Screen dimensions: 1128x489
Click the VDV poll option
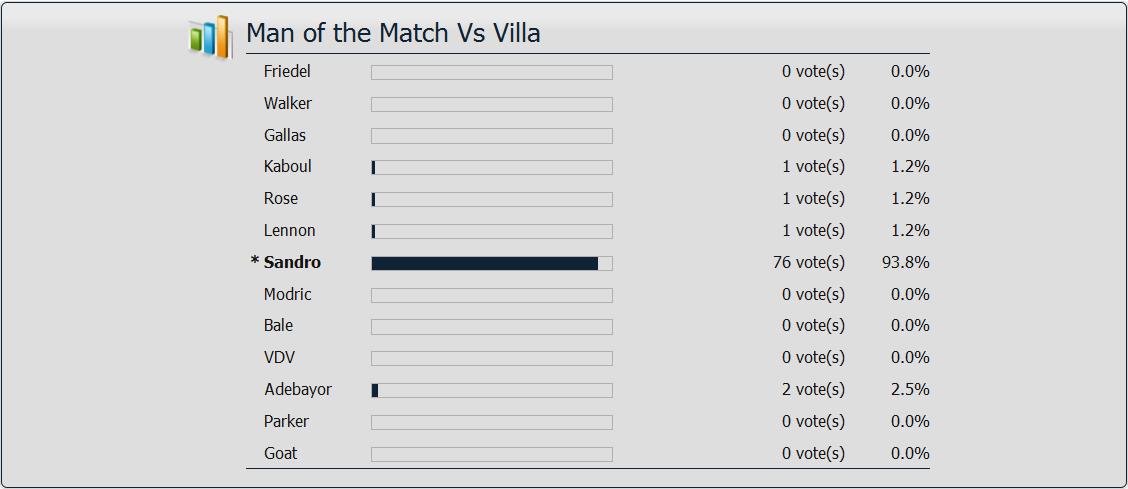point(279,357)
